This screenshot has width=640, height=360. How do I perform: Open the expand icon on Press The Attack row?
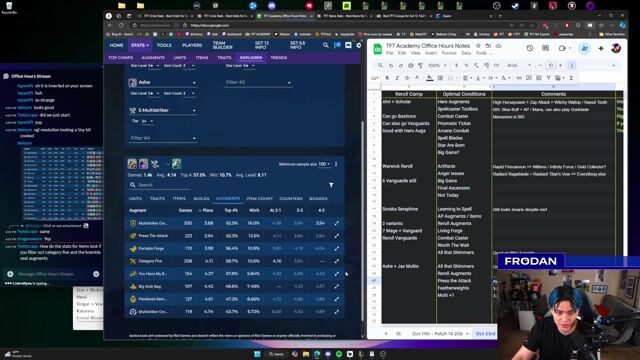pyautogui.click(x=336, y=236)
